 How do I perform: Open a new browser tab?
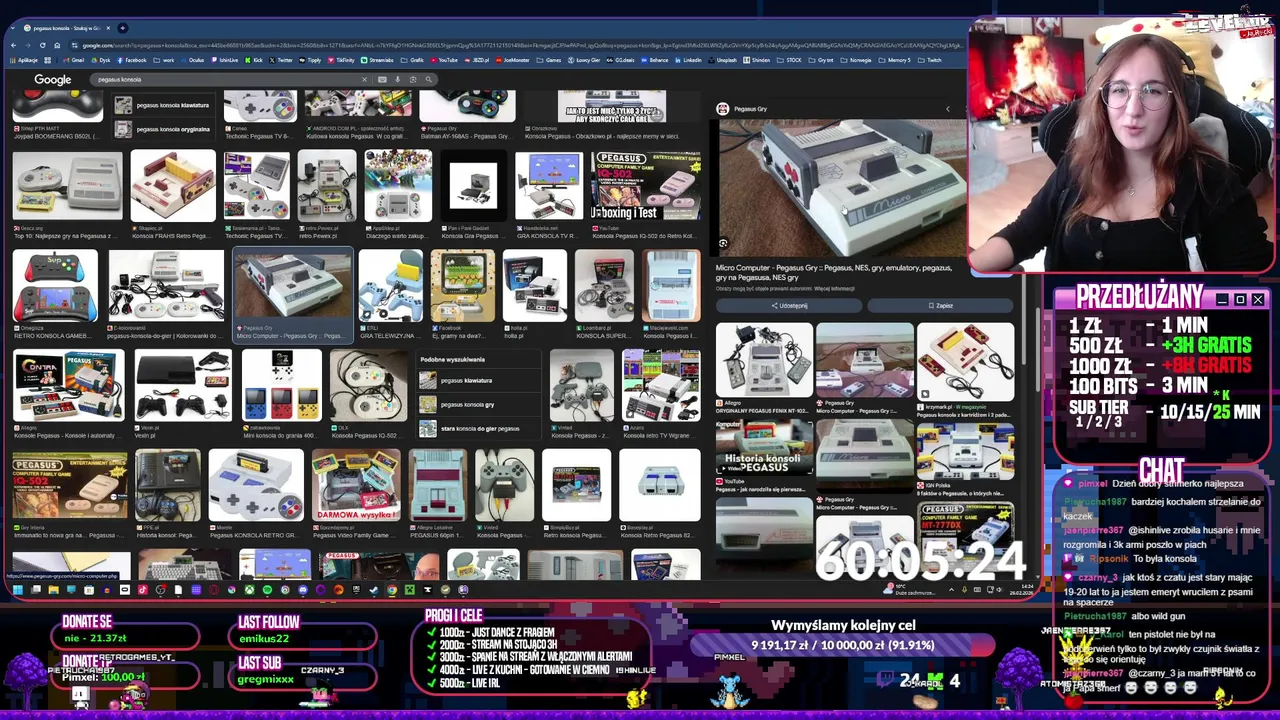coord(122,28)
